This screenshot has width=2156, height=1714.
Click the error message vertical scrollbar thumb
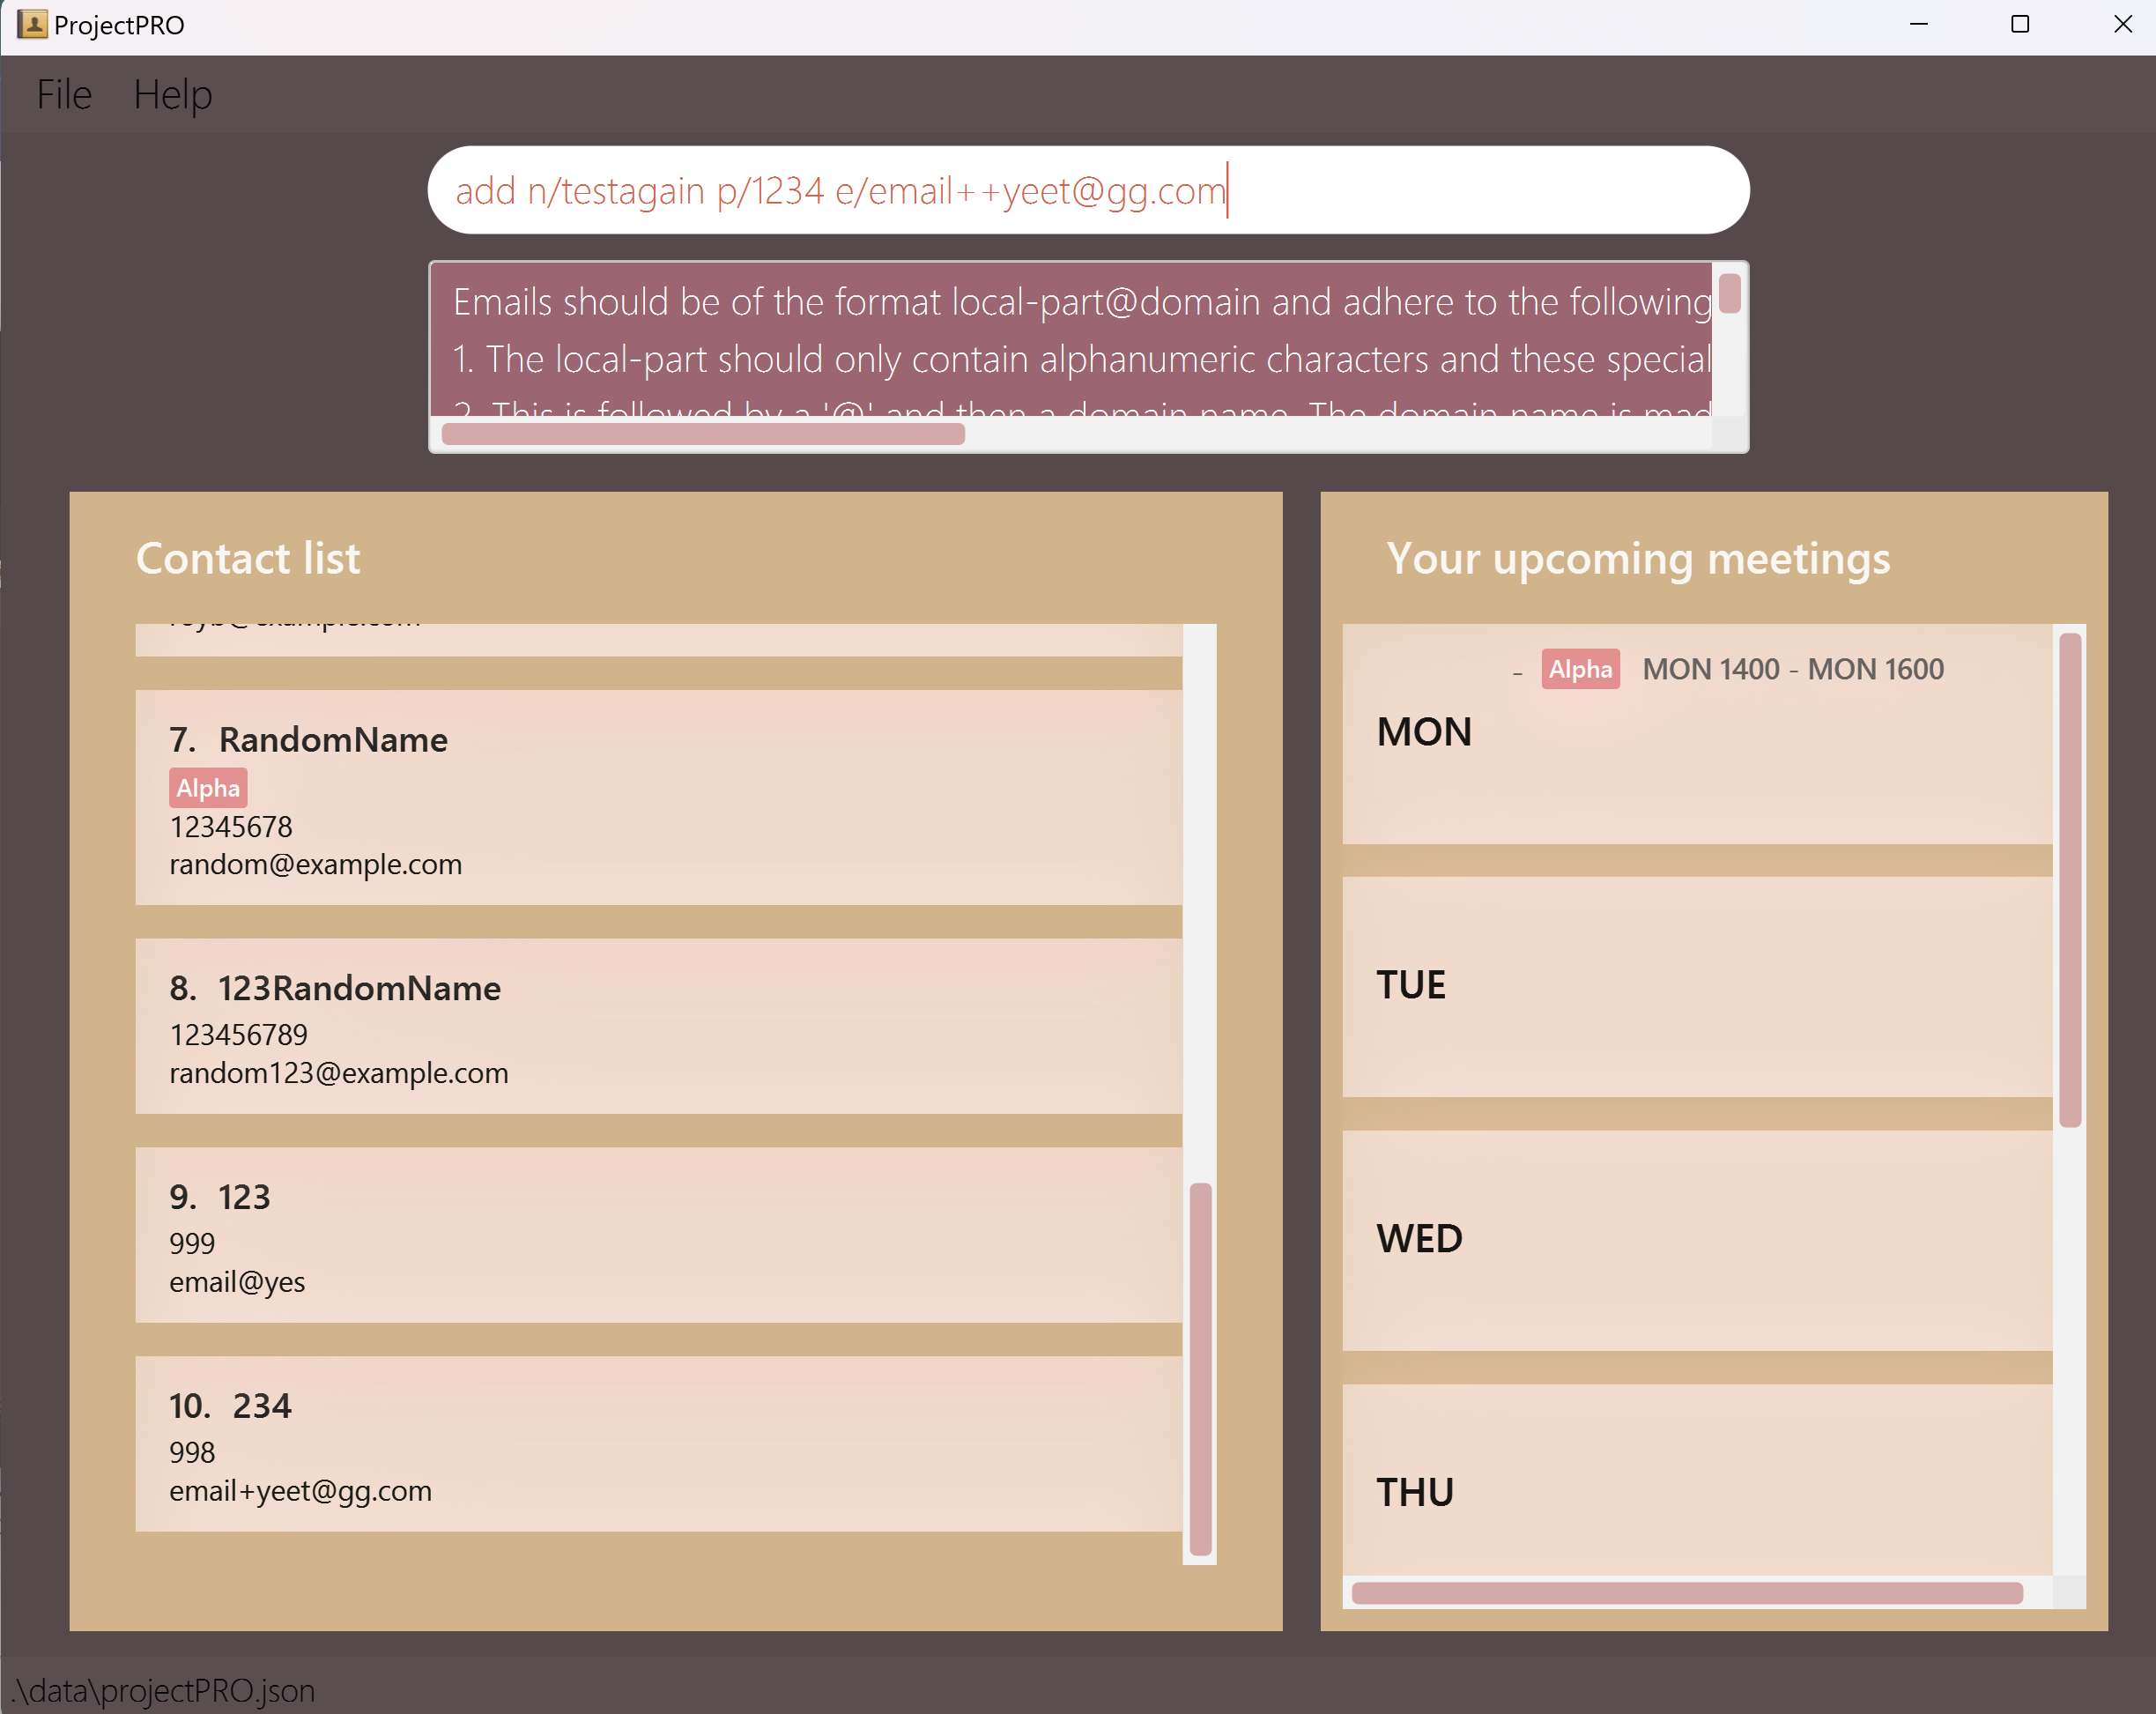pos(1729,294)
